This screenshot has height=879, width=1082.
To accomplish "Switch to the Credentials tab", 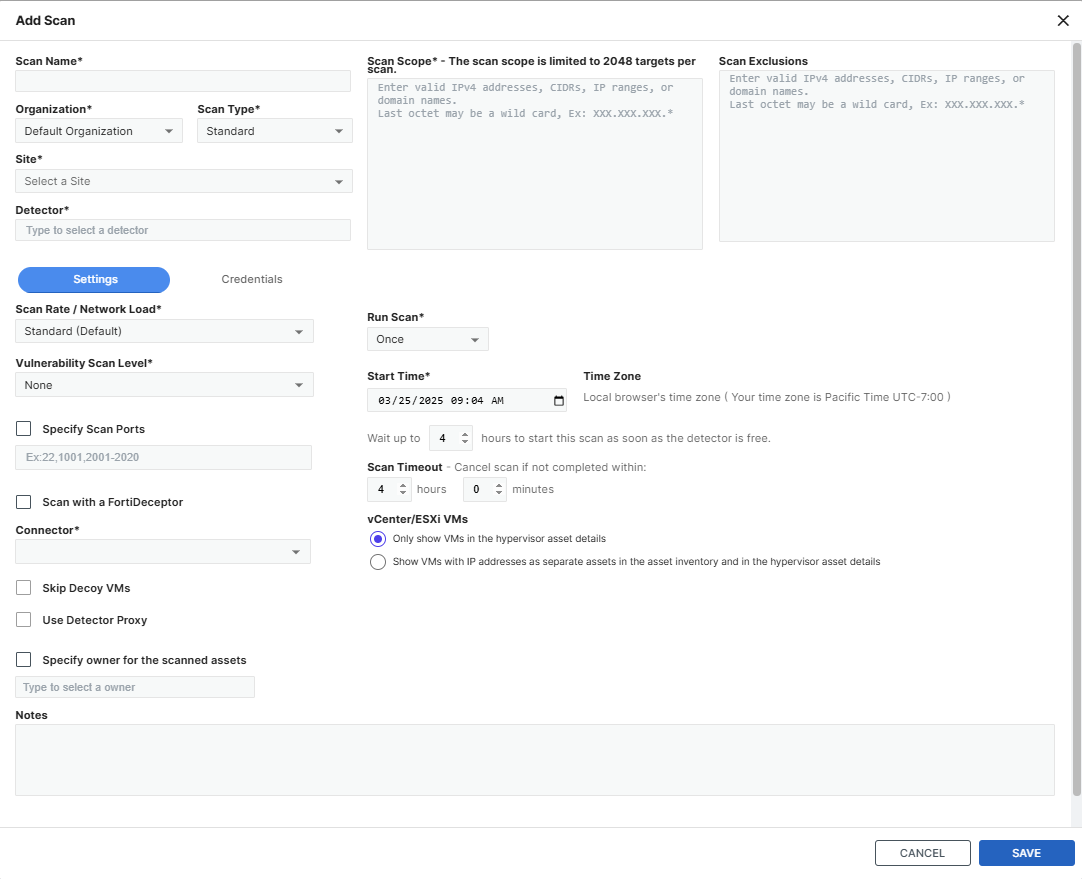I will (252, 280).
